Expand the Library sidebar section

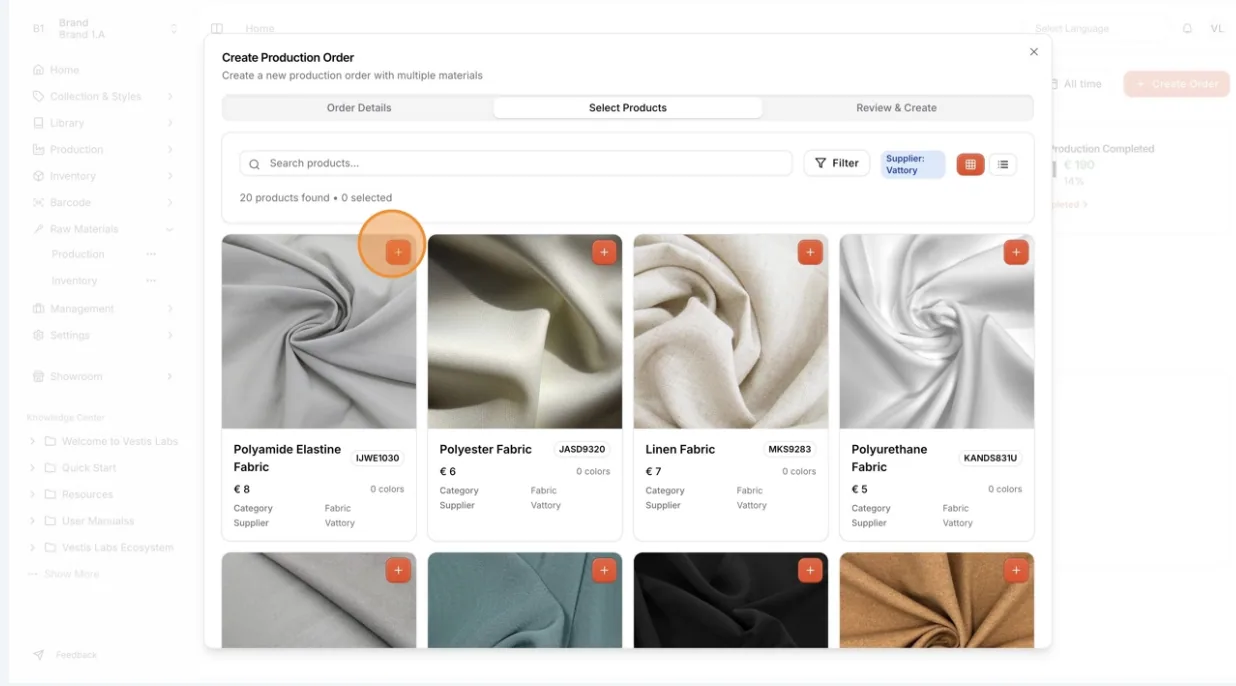[x=103, y=123]
